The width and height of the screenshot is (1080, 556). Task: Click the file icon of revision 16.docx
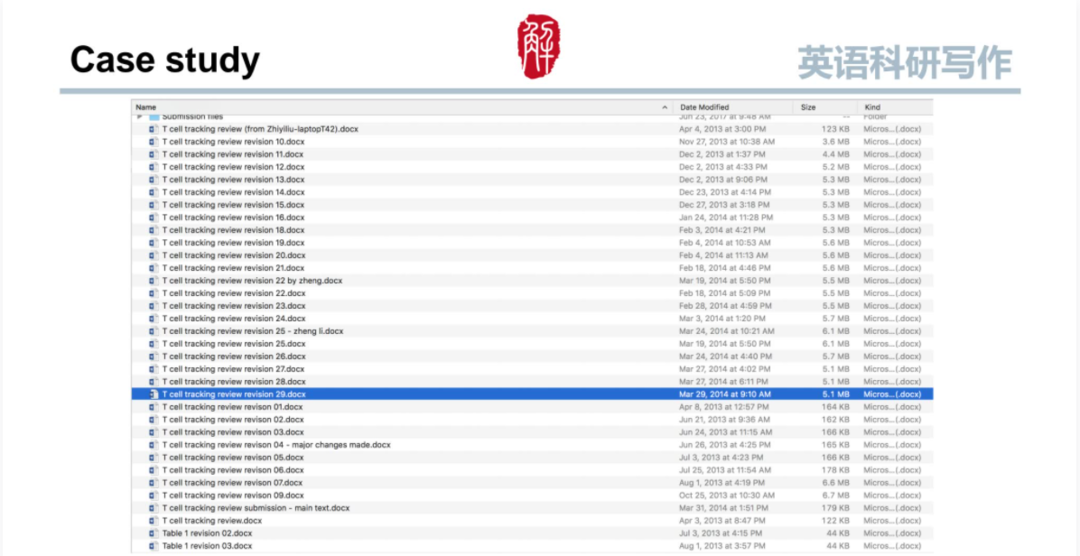[x=154, y=218]
